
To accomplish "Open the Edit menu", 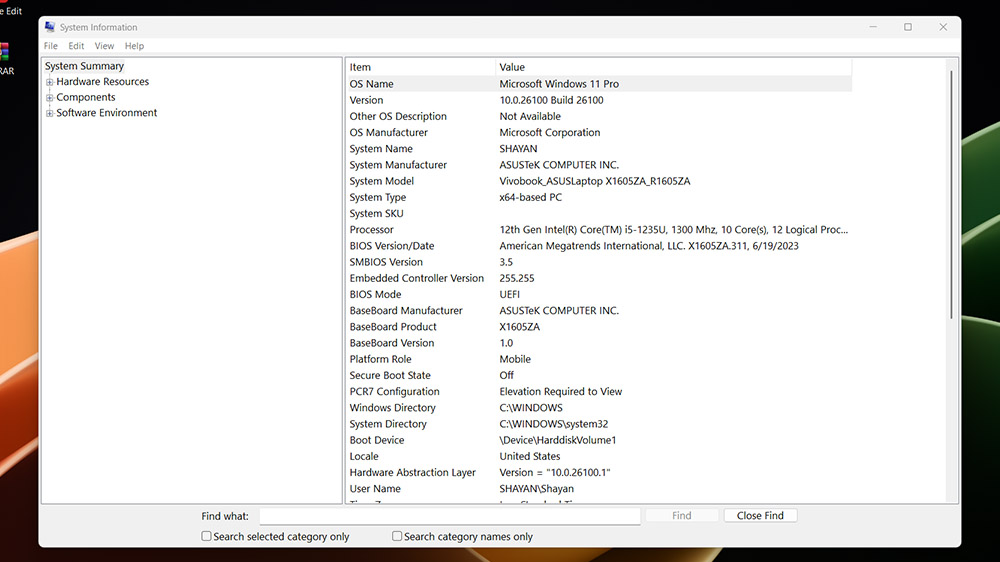I will click(76, 46).
